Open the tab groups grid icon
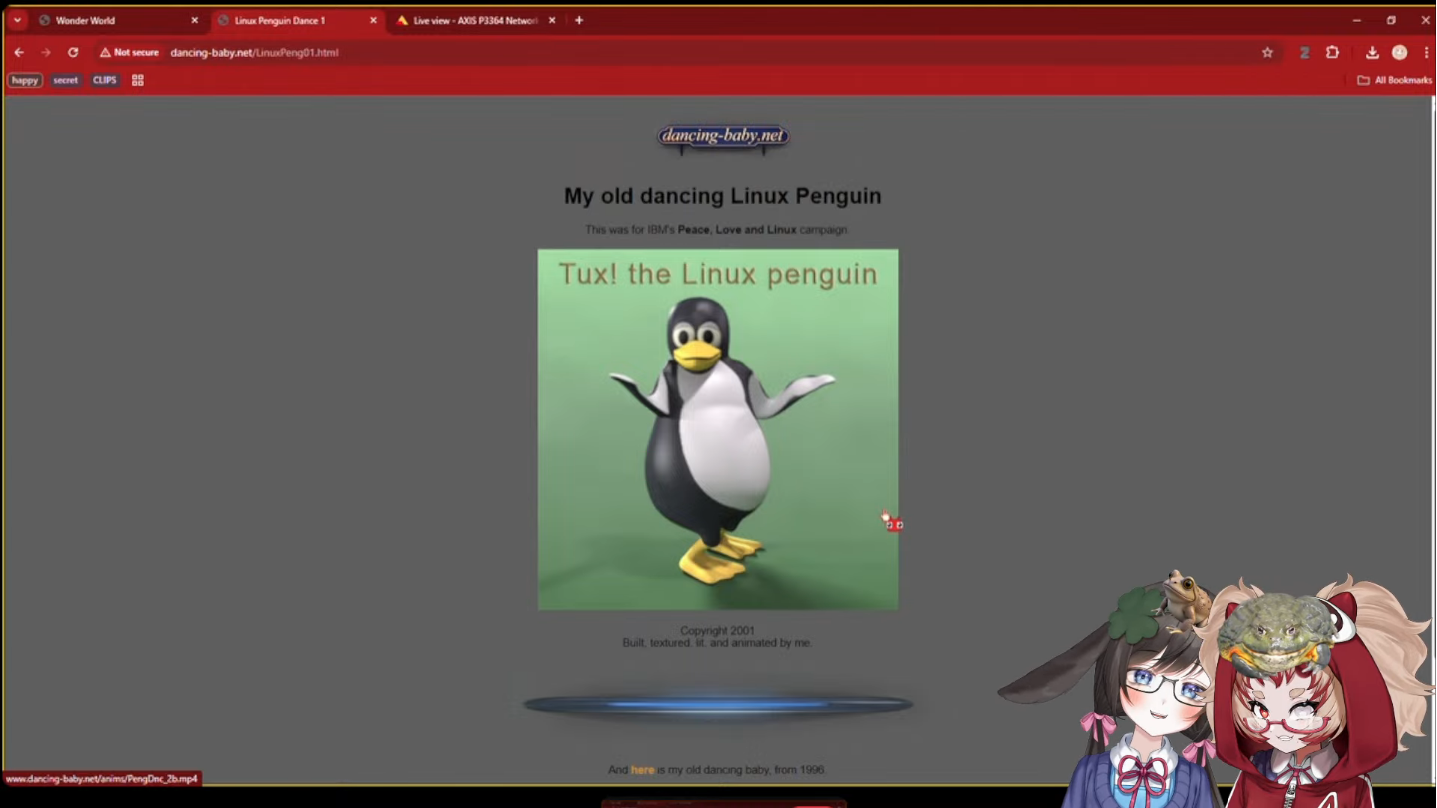This screenshot has width=1437, height=808. click(x=138, y=80)
